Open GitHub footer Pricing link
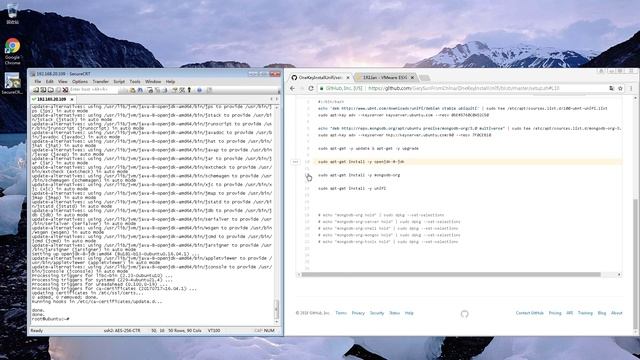This screenshot has width=640, height=360. [x=555, y=313]
